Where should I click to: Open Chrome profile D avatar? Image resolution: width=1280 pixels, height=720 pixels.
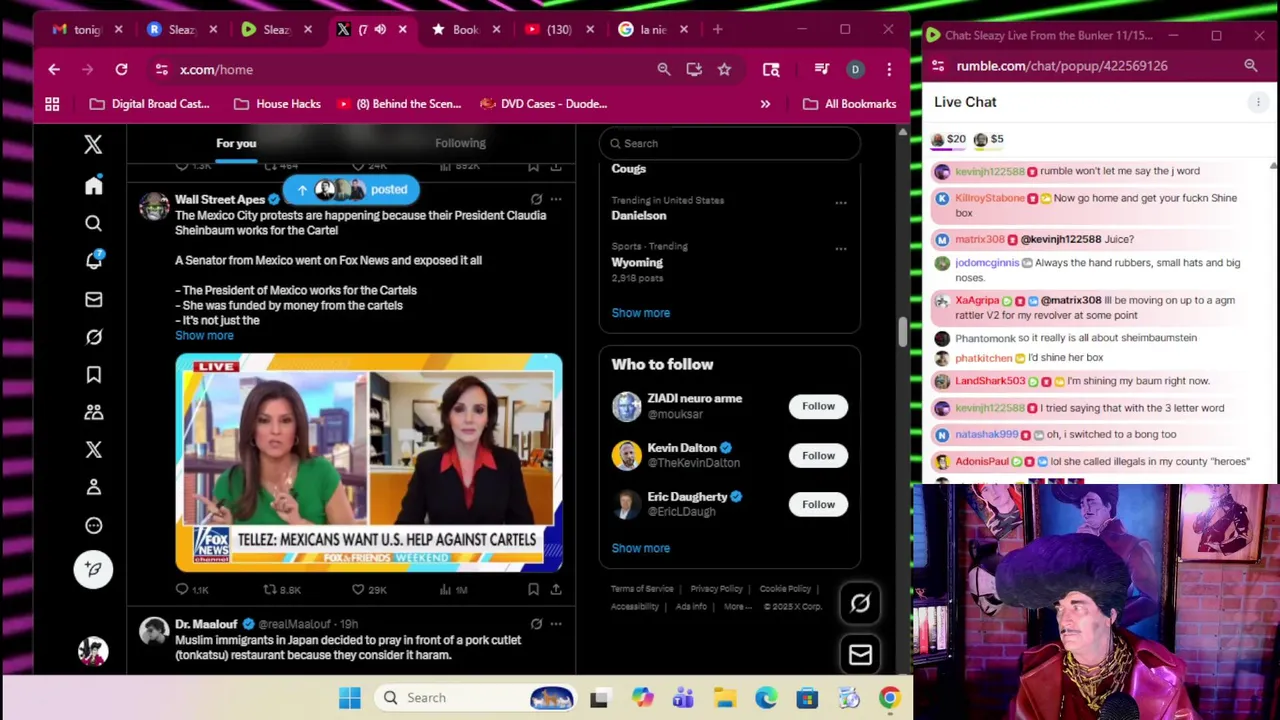tap(855, 69)
